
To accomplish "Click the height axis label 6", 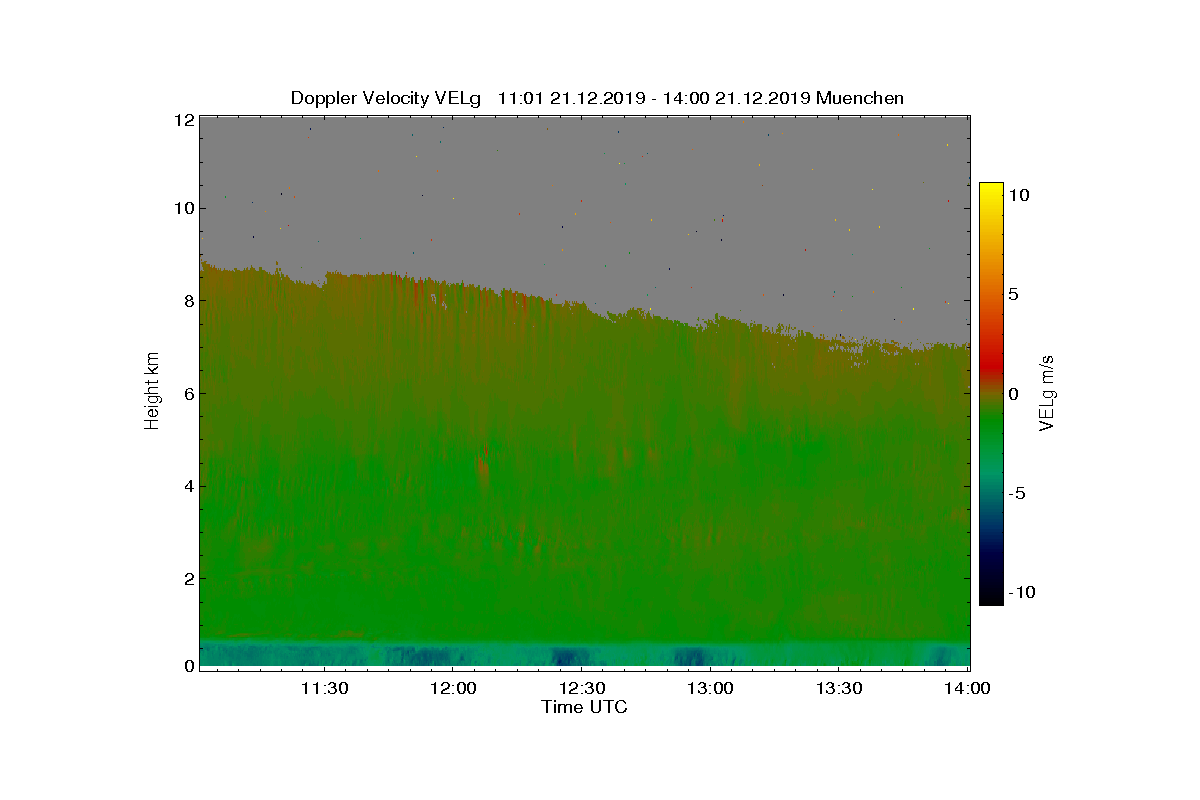I will [x=188, y=393].
